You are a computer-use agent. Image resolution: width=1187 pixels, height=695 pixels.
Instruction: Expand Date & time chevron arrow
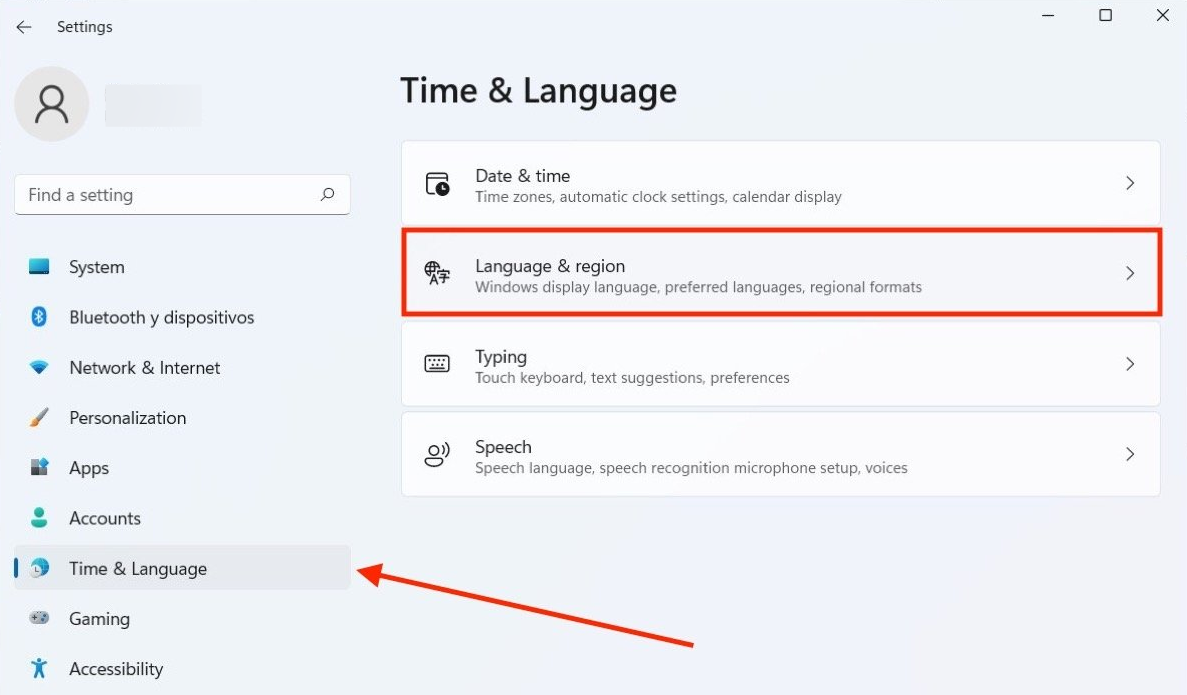[x=1130, y=183]
